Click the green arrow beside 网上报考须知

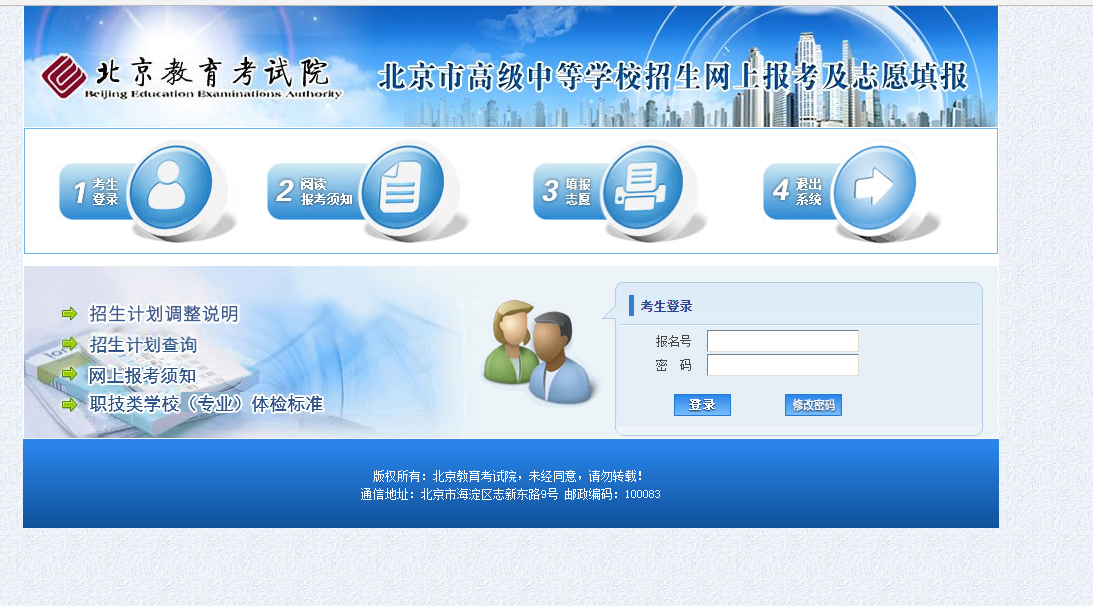(x=70, y=374)
